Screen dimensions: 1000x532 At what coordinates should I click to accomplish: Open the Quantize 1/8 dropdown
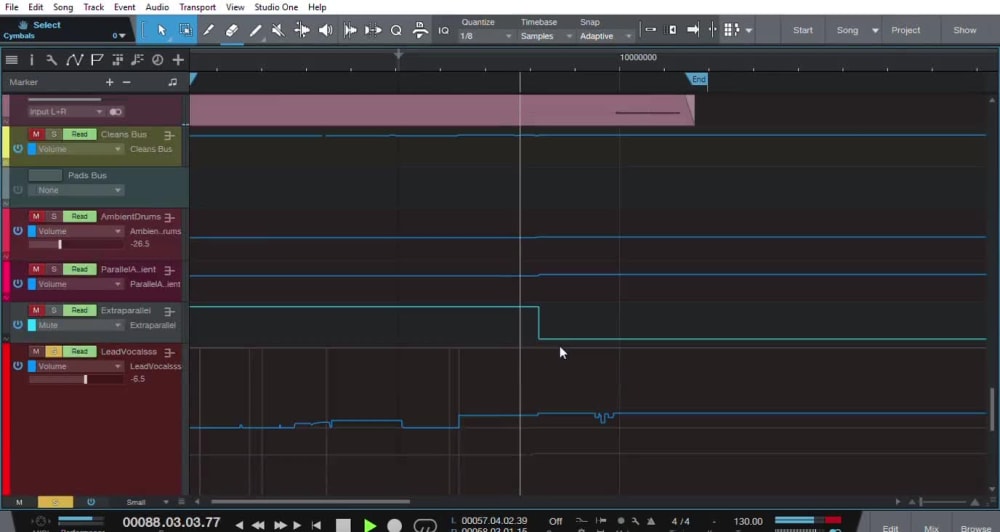point(486,36)
